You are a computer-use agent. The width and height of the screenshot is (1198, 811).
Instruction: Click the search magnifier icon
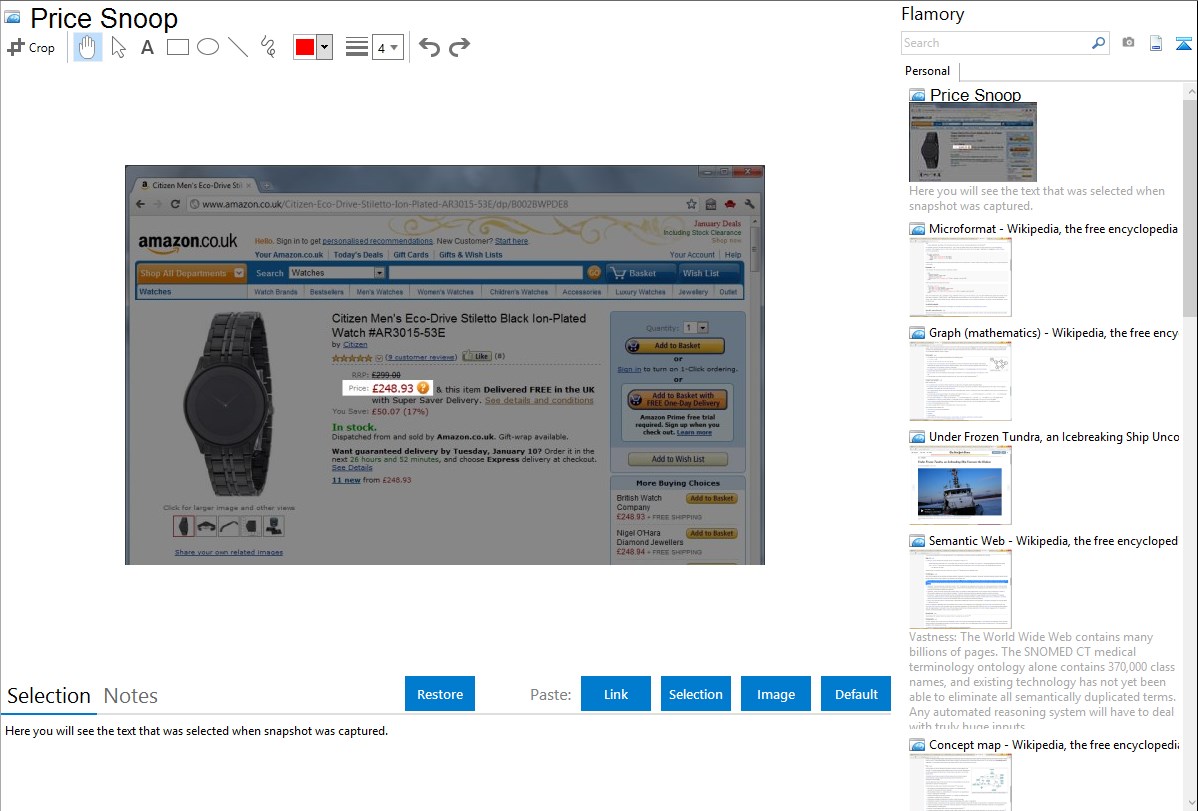1099,43
